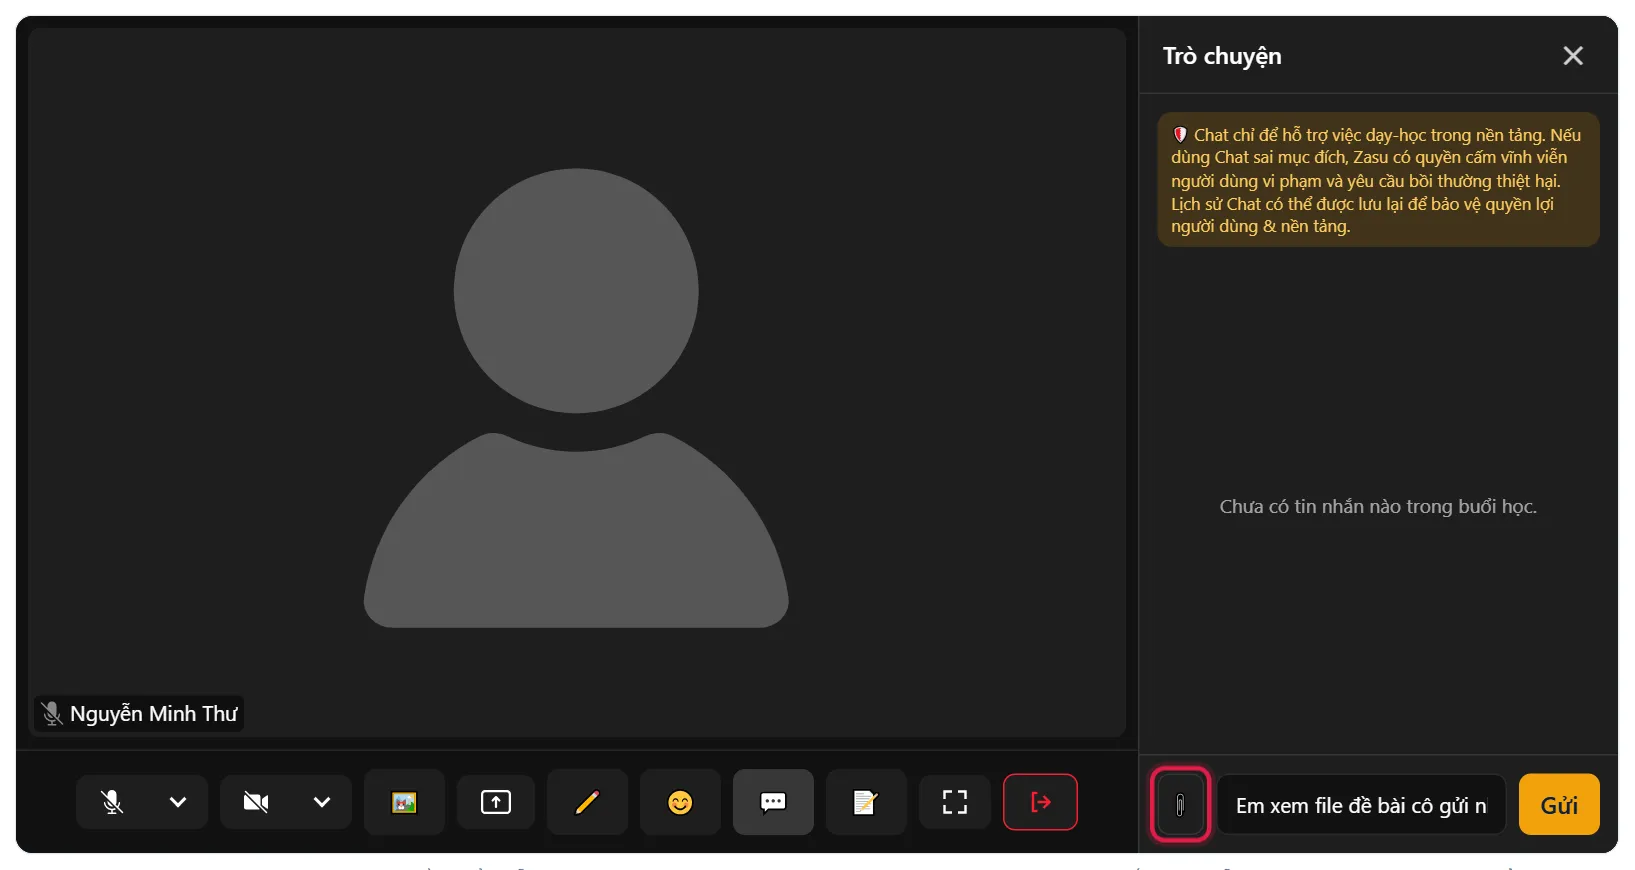Open camera options dropdown arrow
Viewport: 1635px width, 870px height.
pos(322,802)
